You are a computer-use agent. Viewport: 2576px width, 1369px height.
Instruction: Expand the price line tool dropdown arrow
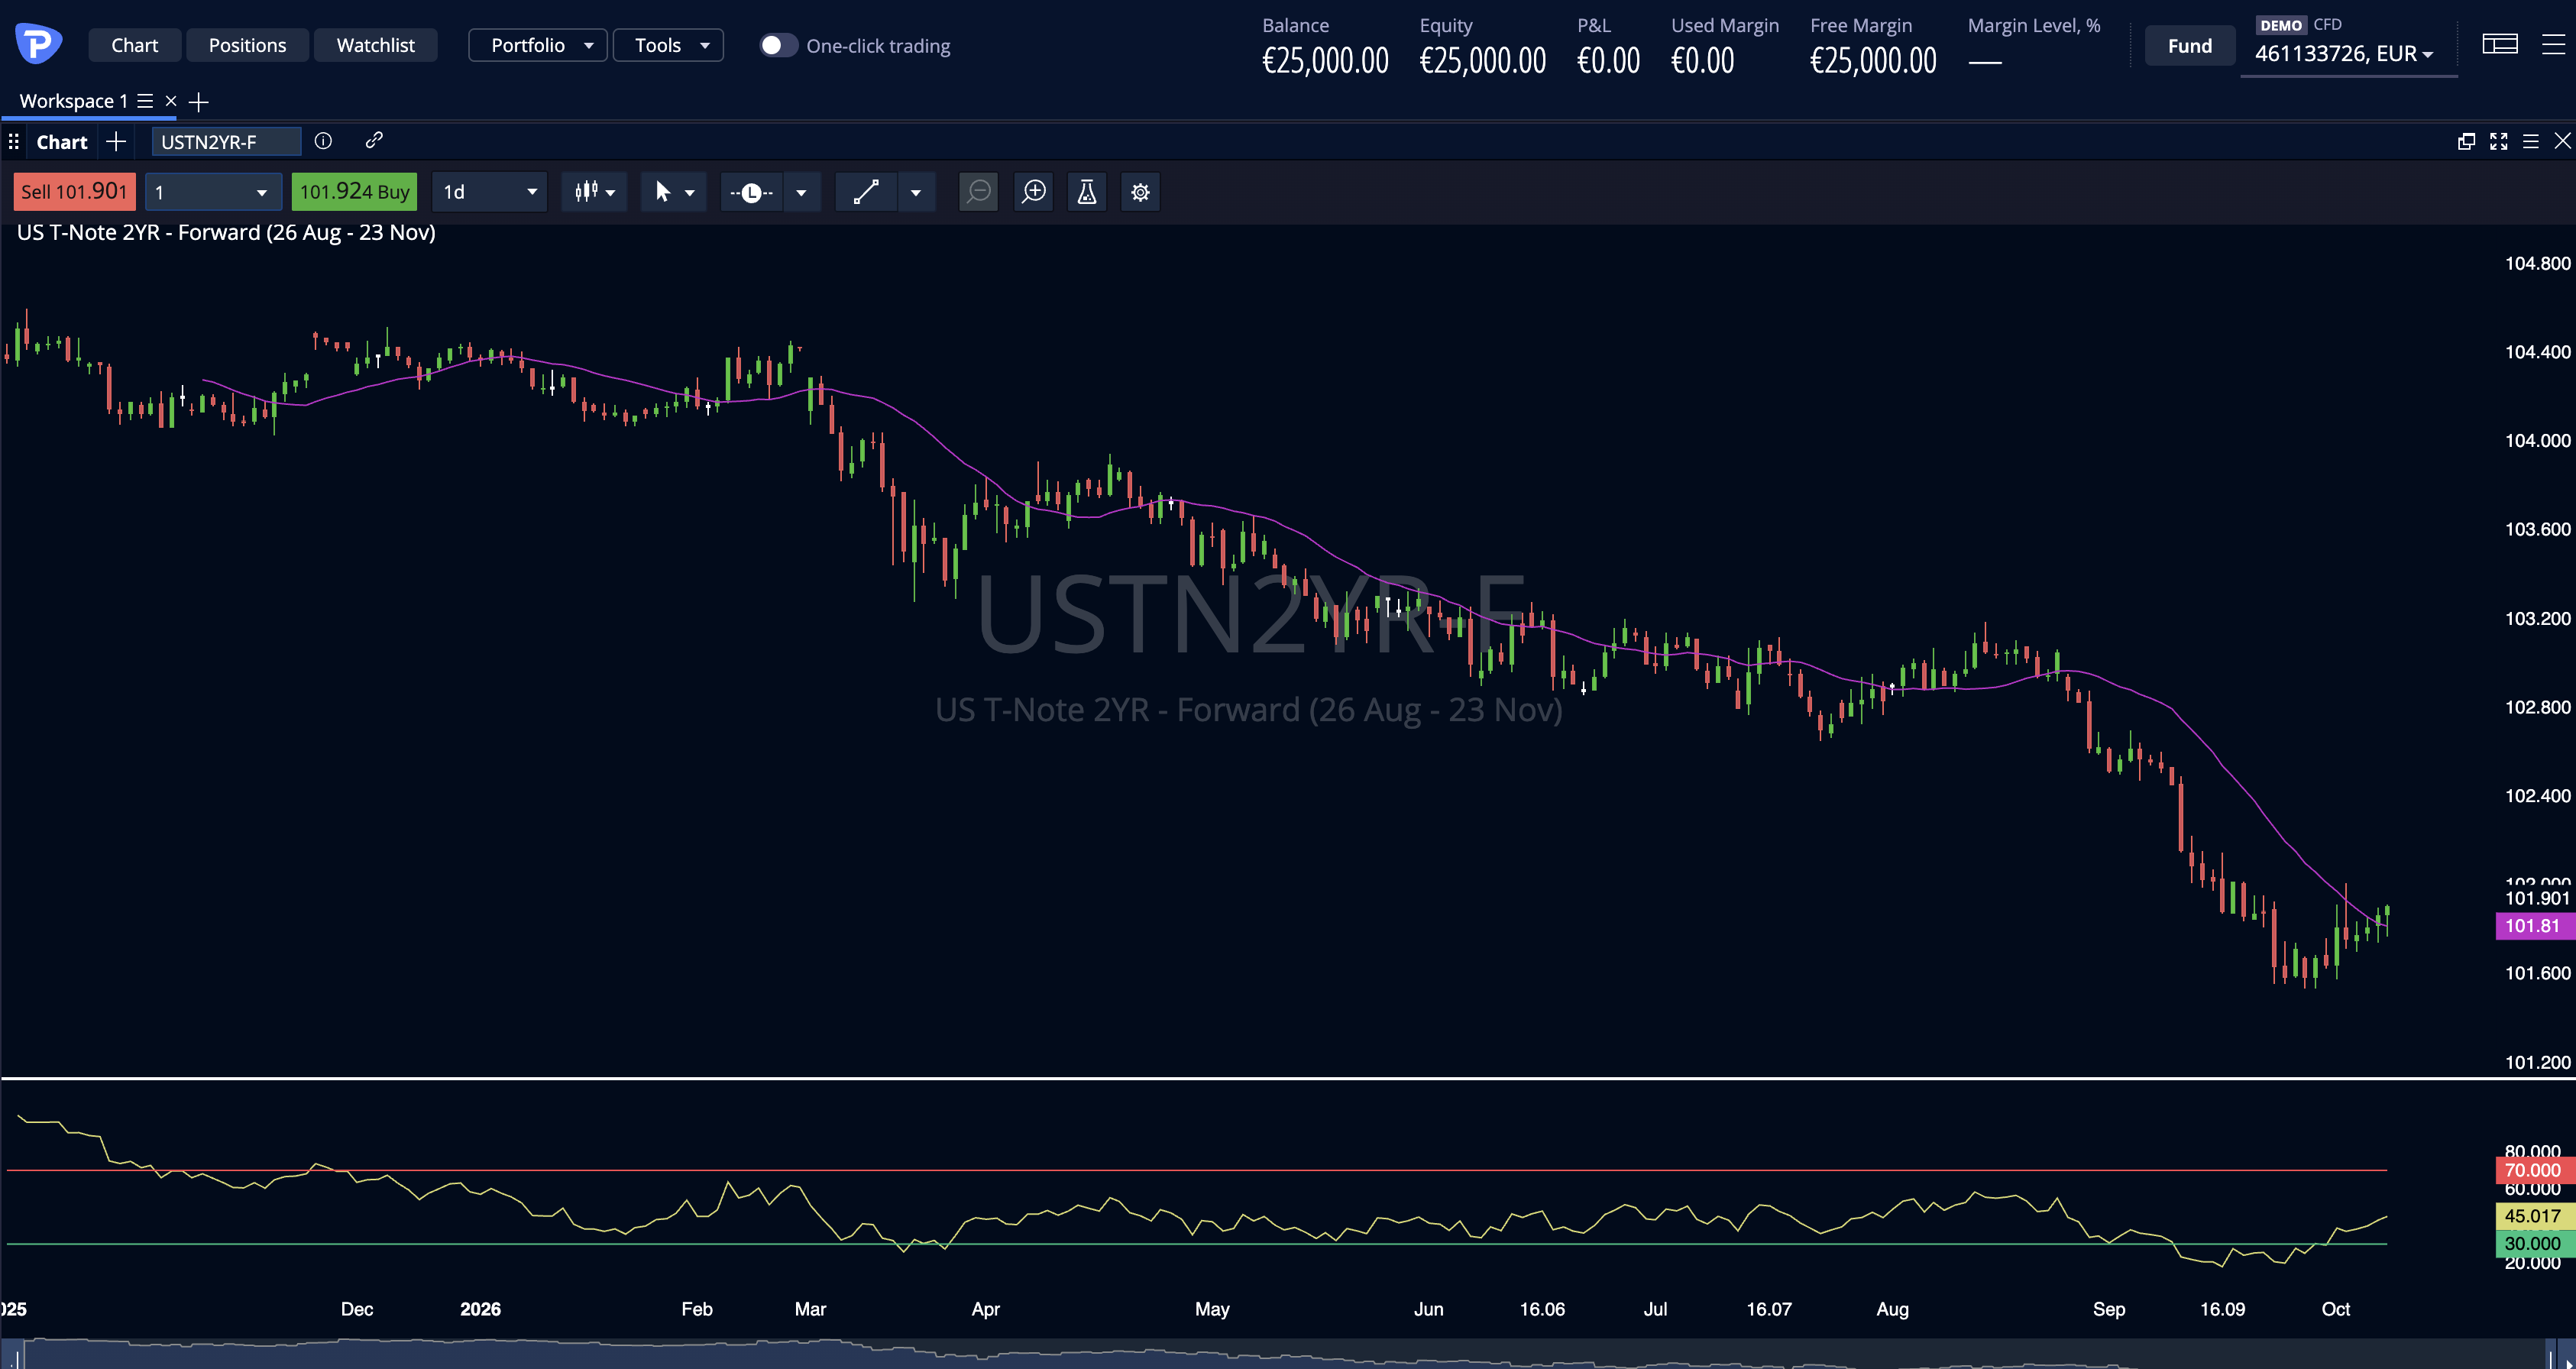[801, 191]
